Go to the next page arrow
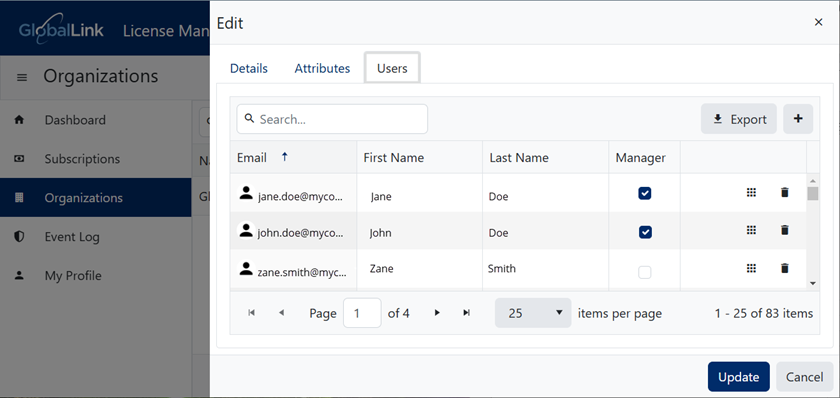 click(x=437, y=313)
